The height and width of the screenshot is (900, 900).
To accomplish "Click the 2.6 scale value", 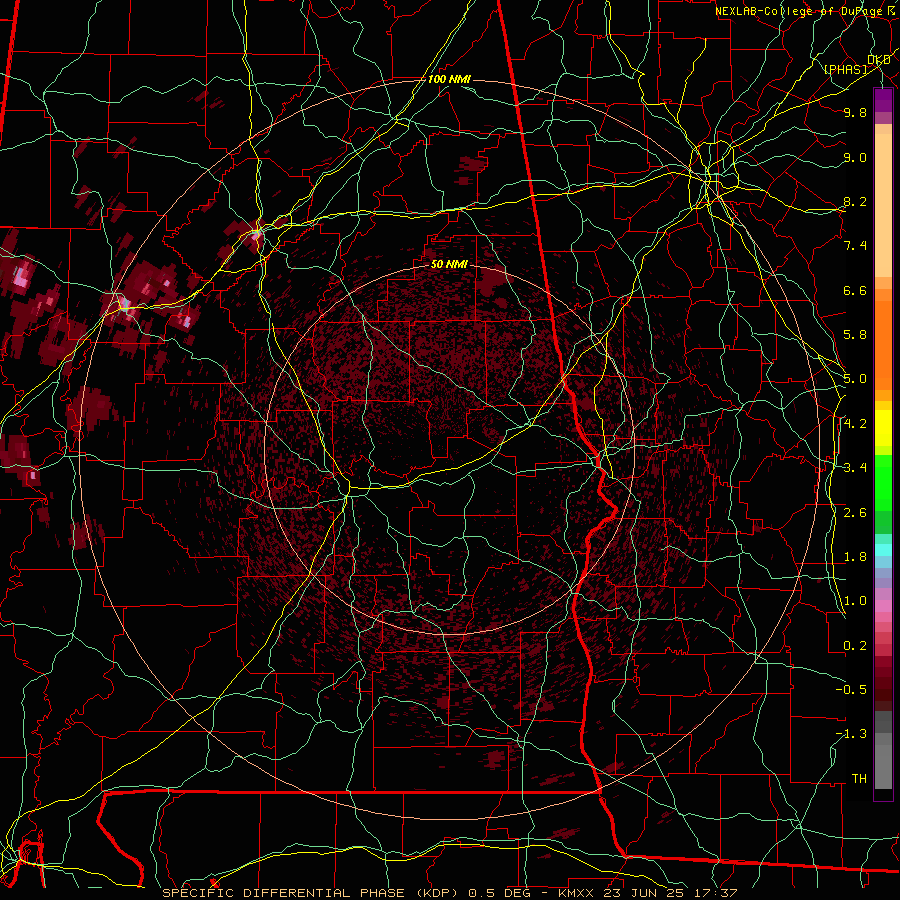I will click(x=855, y=513).
